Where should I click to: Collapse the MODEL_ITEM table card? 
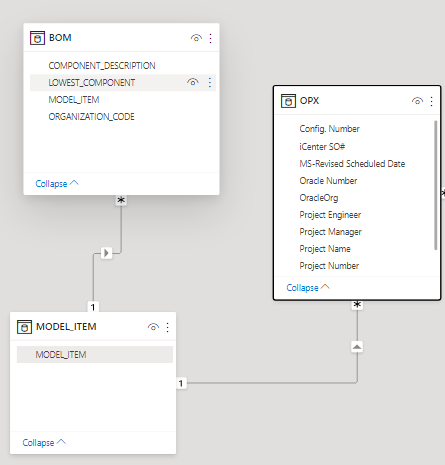(x=44, y=442)
